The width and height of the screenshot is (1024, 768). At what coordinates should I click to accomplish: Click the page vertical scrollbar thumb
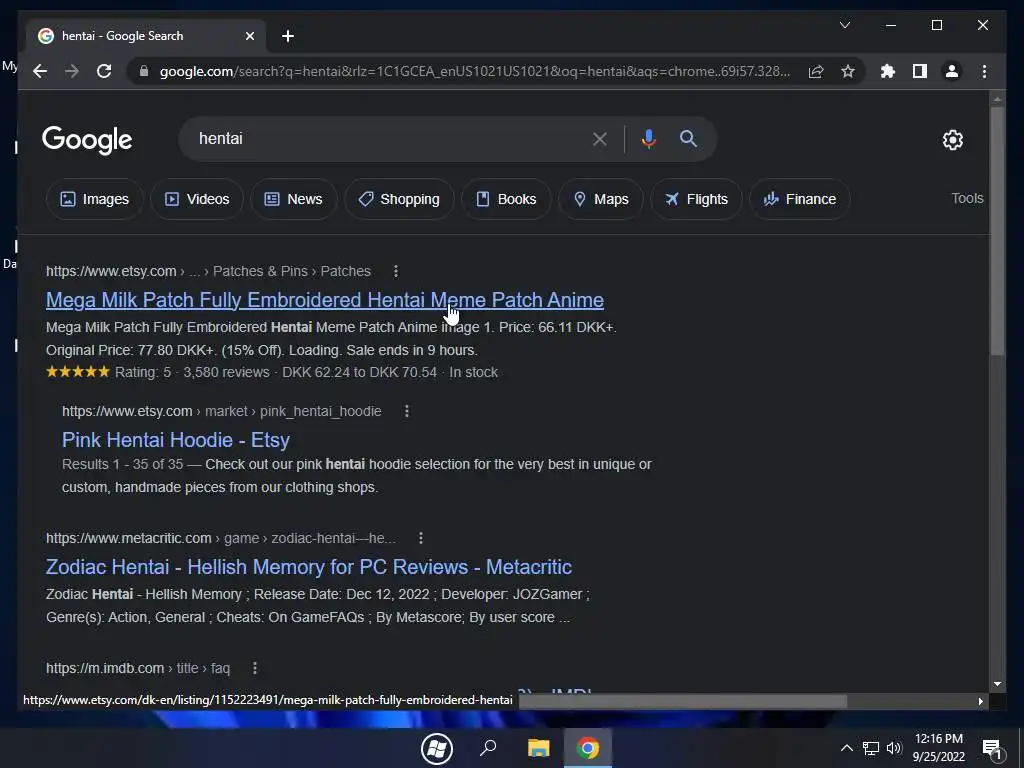pos(997,230)
